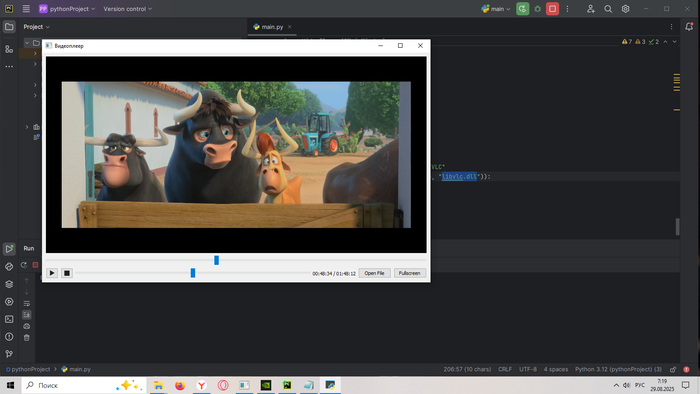Stop the video with square button

click(67, 273)
